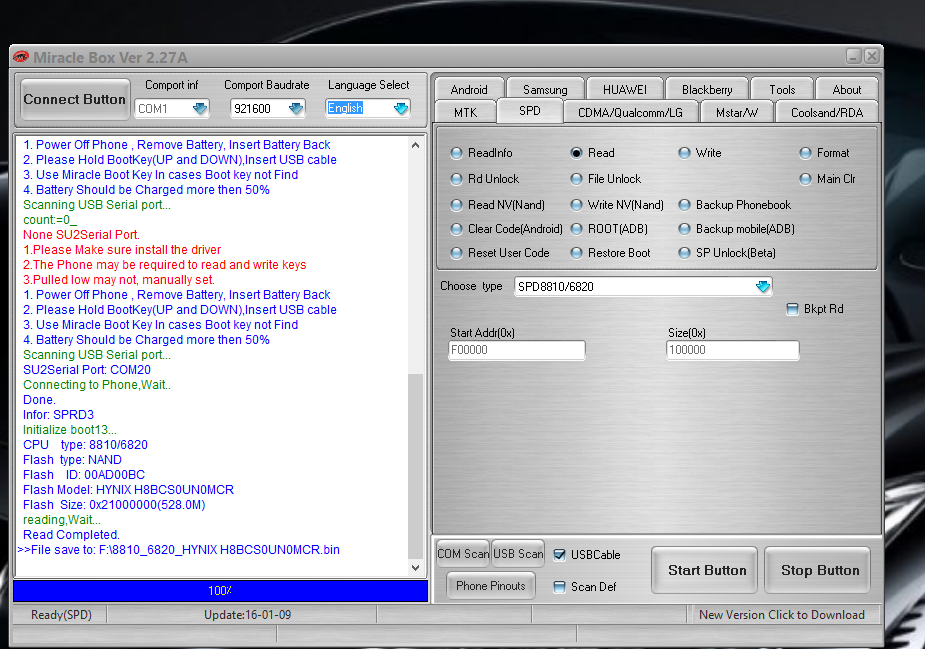Enable the Bkpt Rd checkbox
925x649 pixels.
tap(792, 309)
